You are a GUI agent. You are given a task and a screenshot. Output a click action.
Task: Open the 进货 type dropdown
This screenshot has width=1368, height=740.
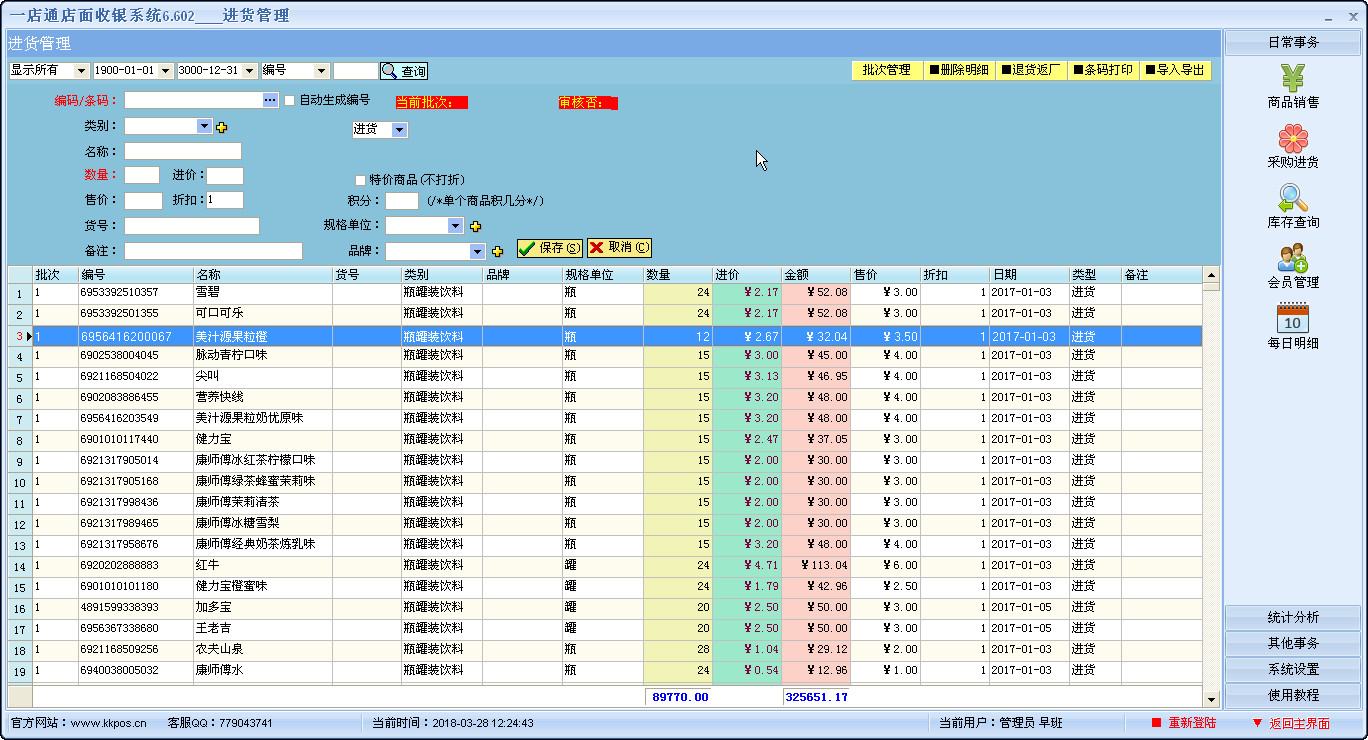pos(399,130)
